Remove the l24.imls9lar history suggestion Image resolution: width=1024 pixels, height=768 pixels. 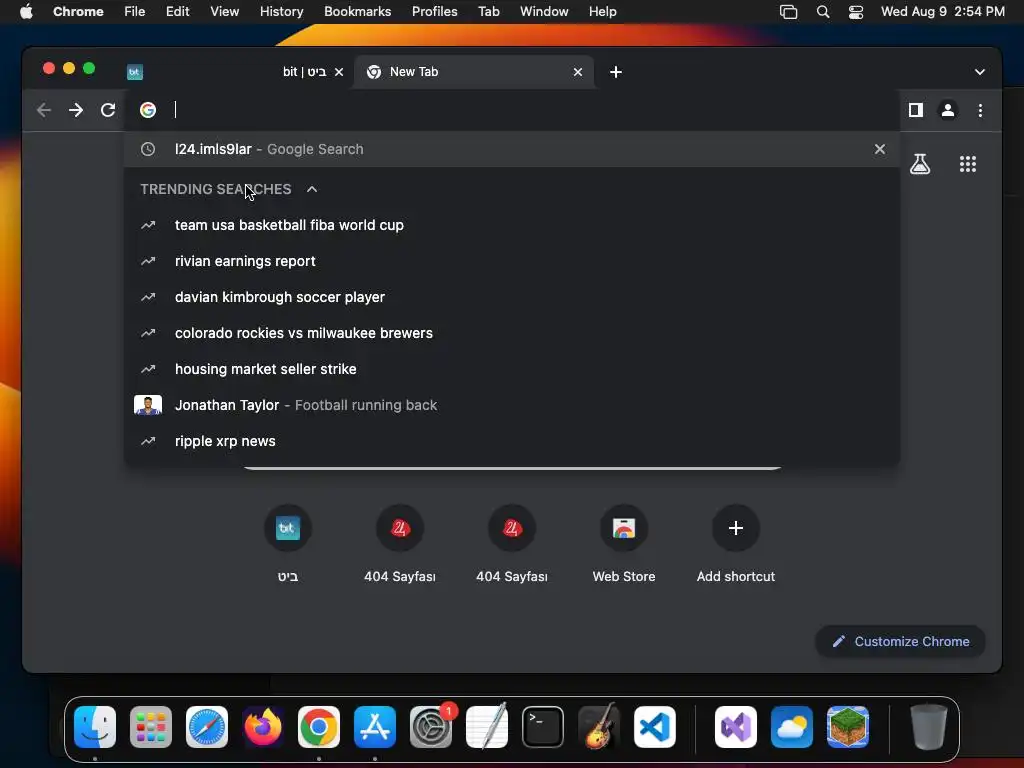pyautogui.click(x=880, y=149)
